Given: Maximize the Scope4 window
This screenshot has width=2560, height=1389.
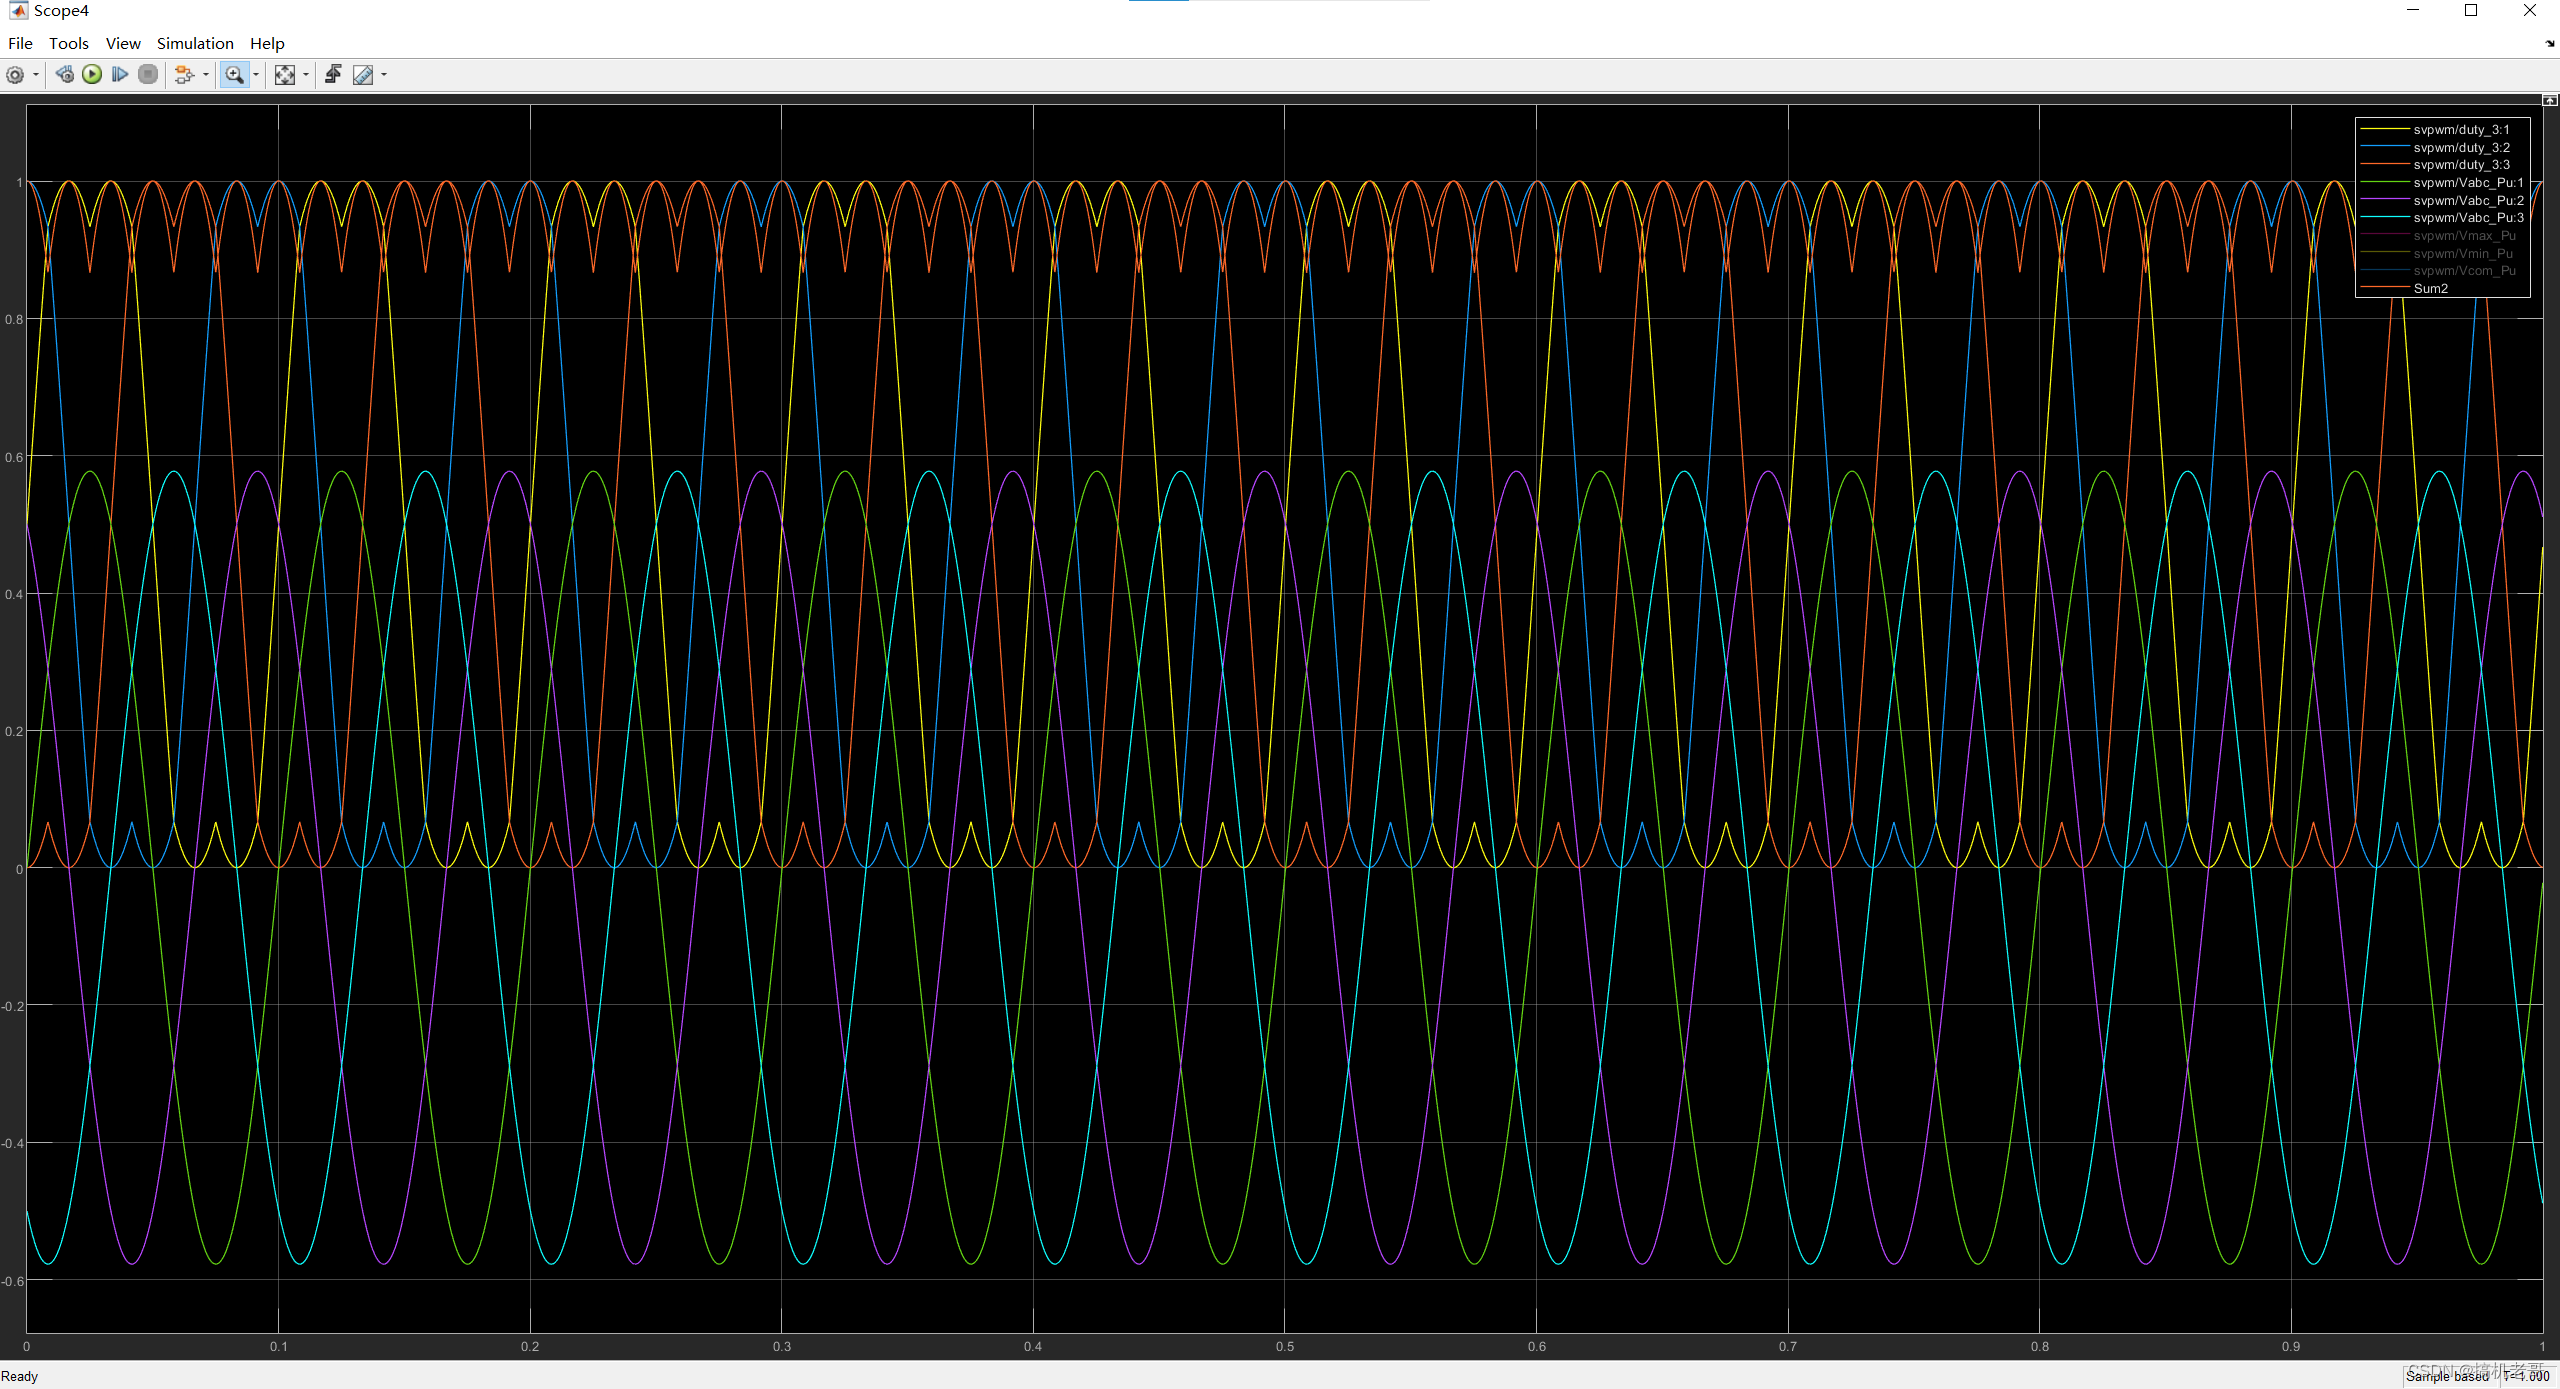Looking at the screenshot, I should [x=2471, y=10].
